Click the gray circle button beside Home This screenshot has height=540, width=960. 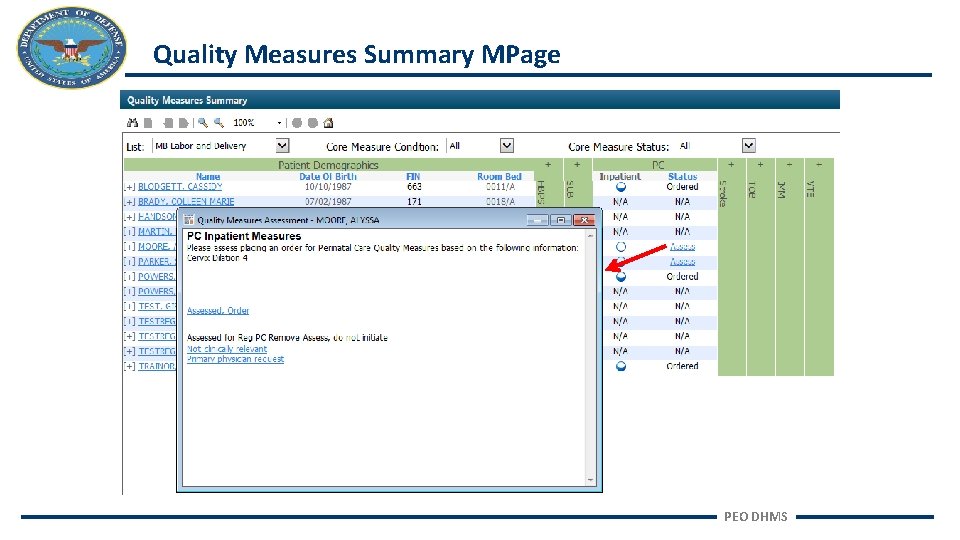pyautogui.click(x=313, y=123)
